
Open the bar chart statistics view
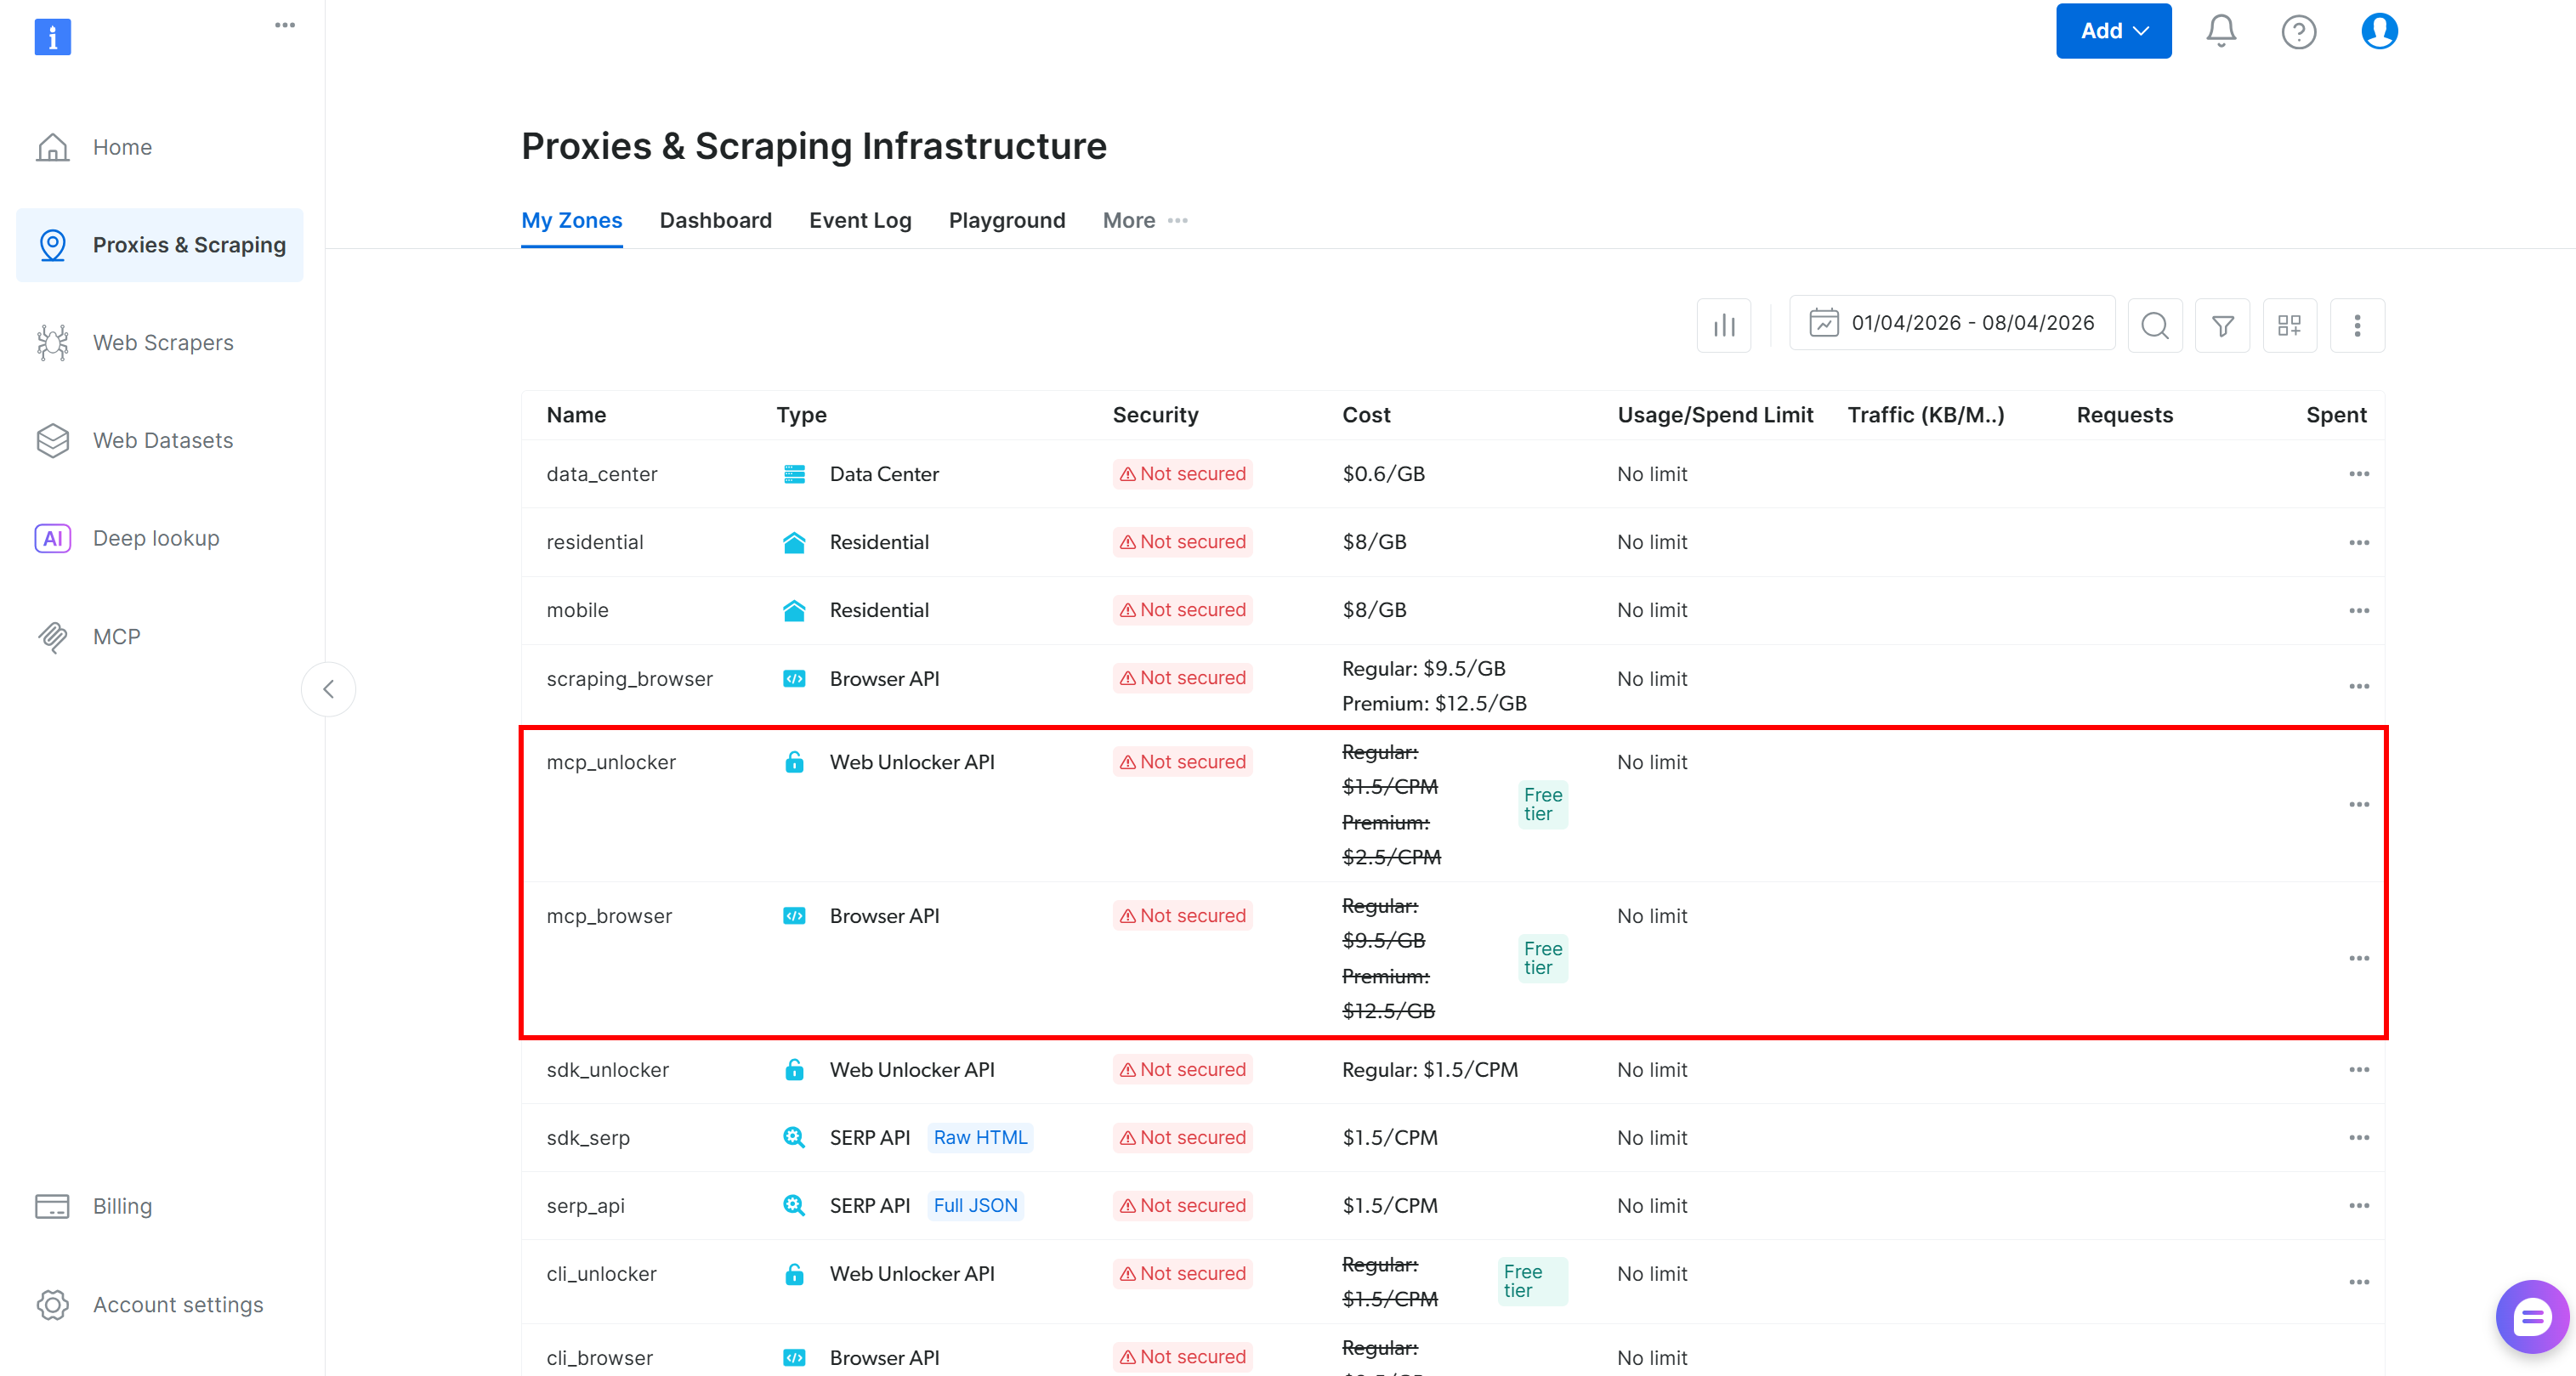[1724, 325]
